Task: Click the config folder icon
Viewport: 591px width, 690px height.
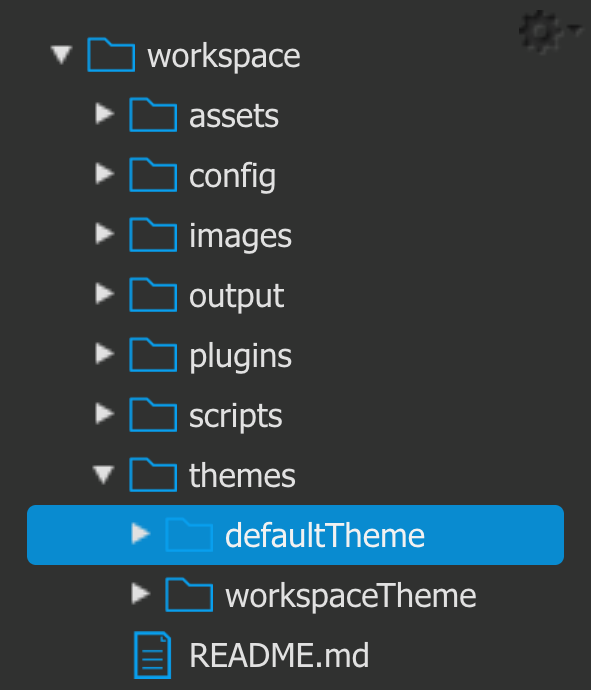Action: [153, 175]
